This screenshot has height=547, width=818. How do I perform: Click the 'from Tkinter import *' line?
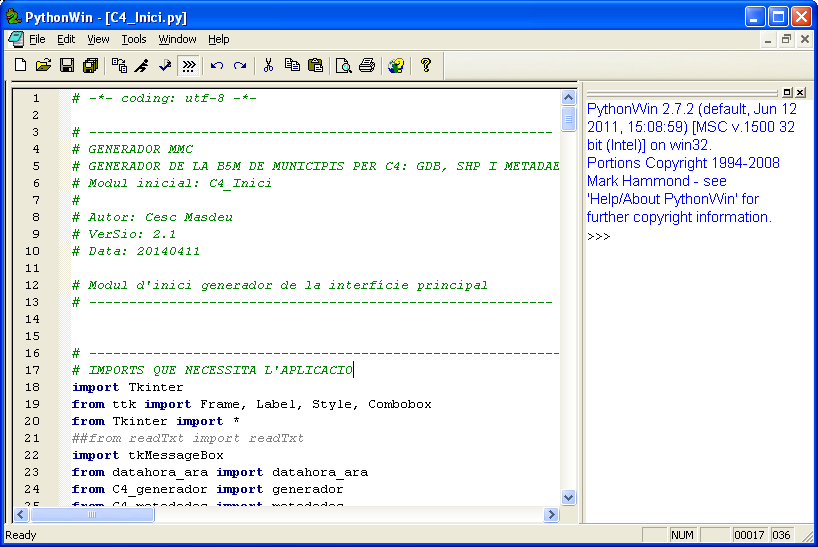point(156,421)
